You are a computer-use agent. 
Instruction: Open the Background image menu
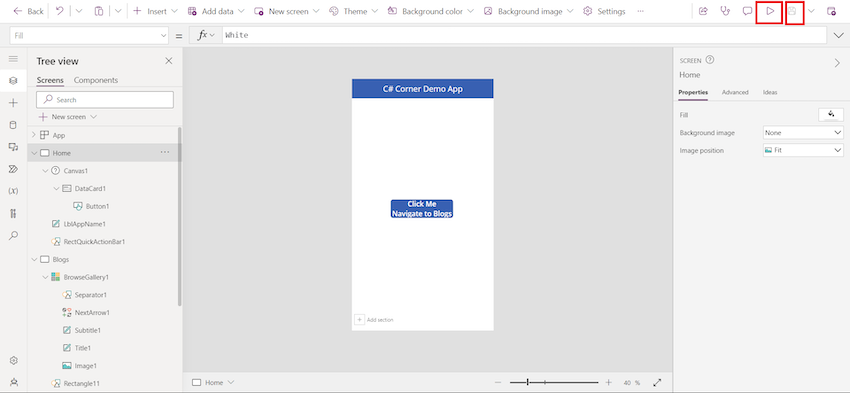(530, 11)
